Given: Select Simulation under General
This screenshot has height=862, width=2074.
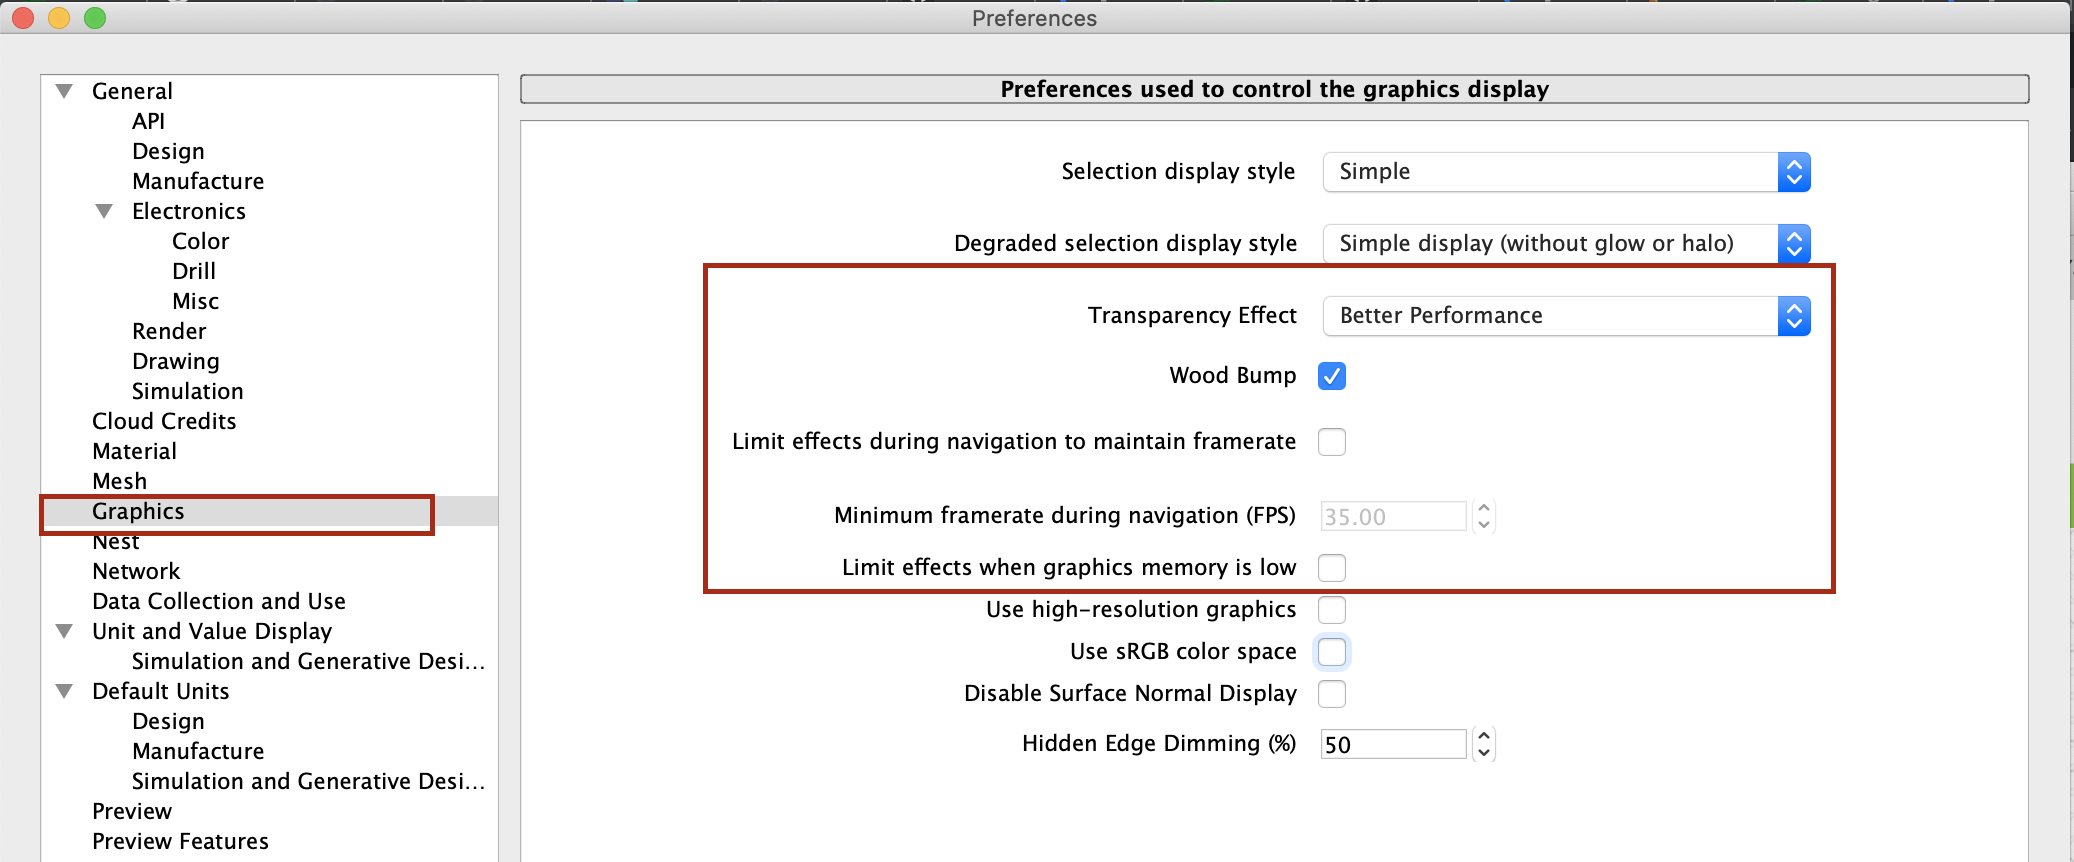Looking at the screenshot, I should (188, 391).
